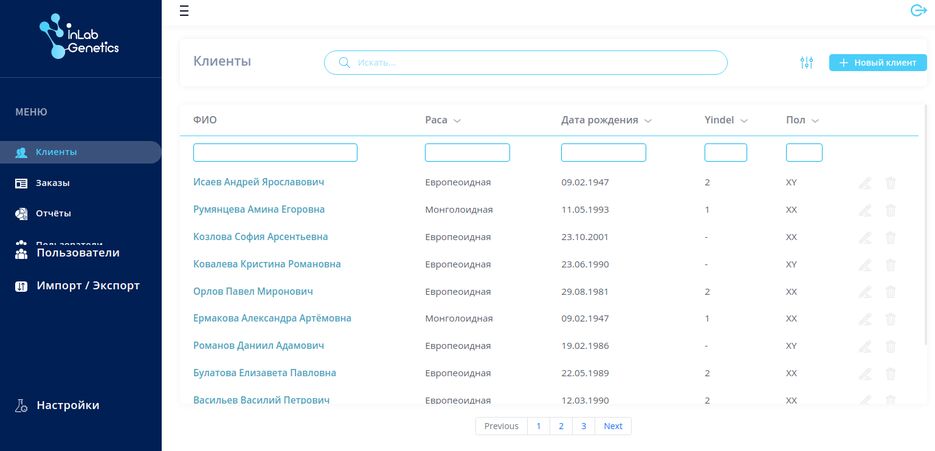Click edit icon for Булатова Елизавета Павловна
This screenshot has width=935, height=451.
[x=865, y=373]
